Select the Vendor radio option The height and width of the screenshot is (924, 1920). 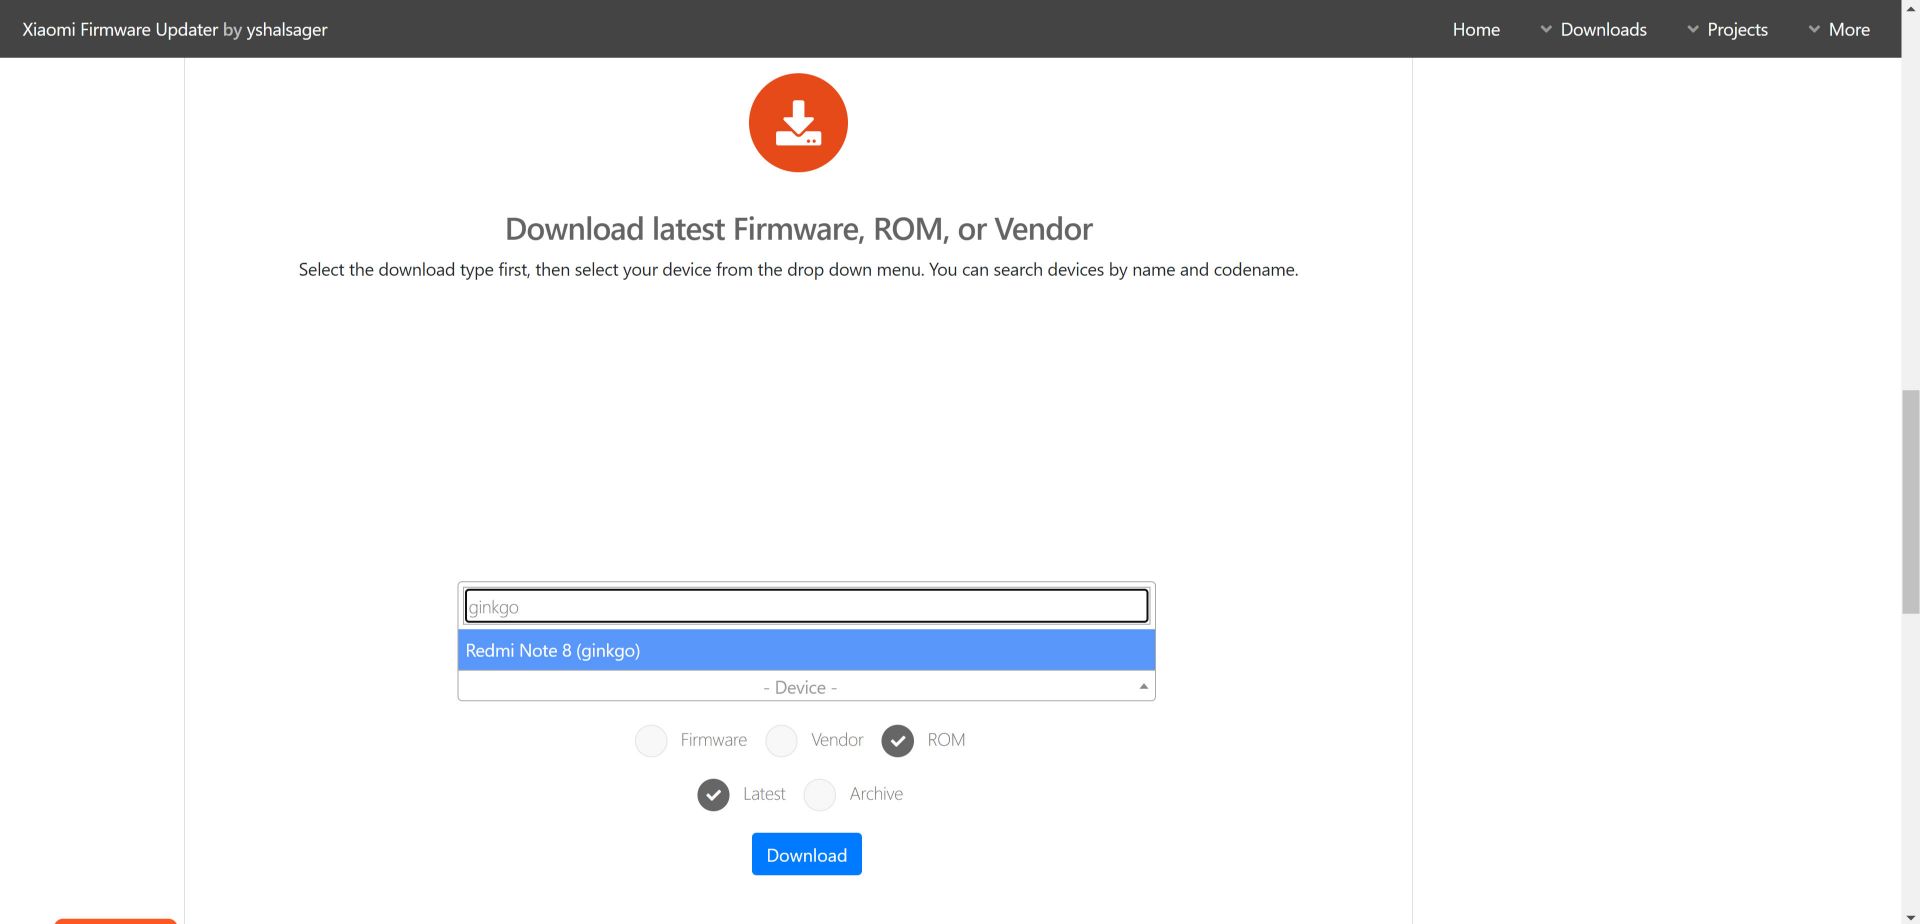tap(781, 740)
